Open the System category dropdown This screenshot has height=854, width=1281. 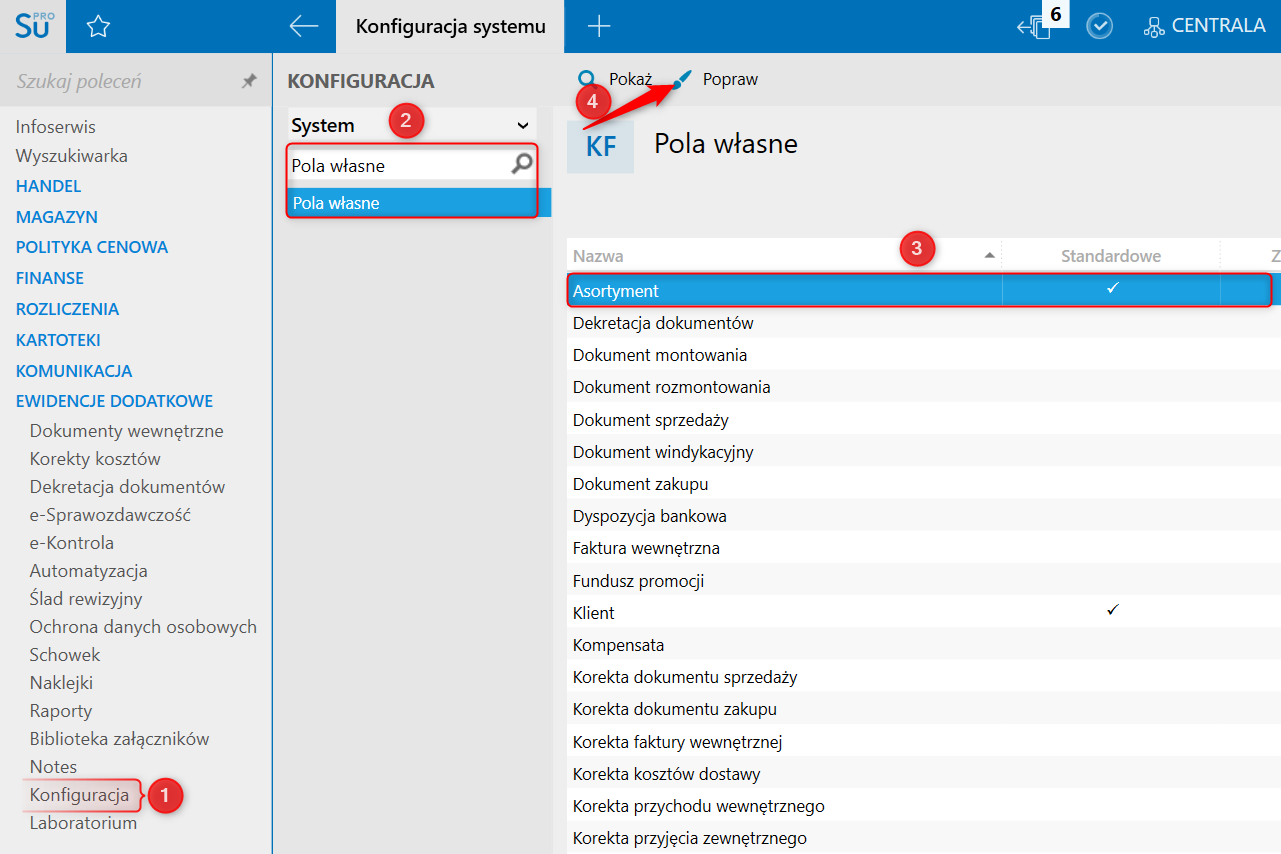tap(412, 125)
